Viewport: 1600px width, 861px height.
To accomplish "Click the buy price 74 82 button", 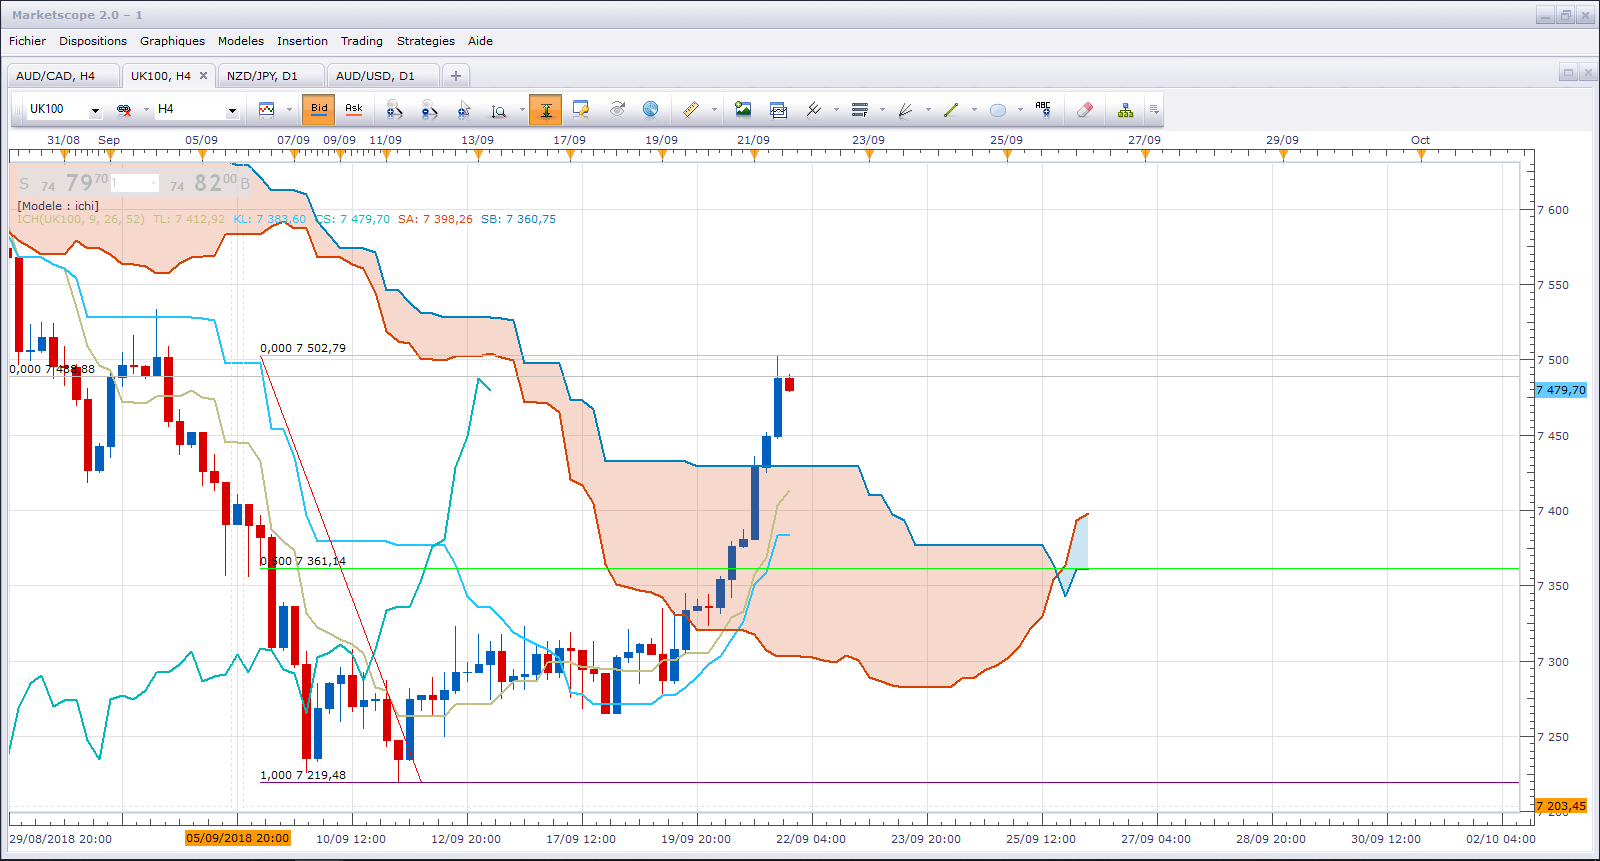I will tap(208, 183).
